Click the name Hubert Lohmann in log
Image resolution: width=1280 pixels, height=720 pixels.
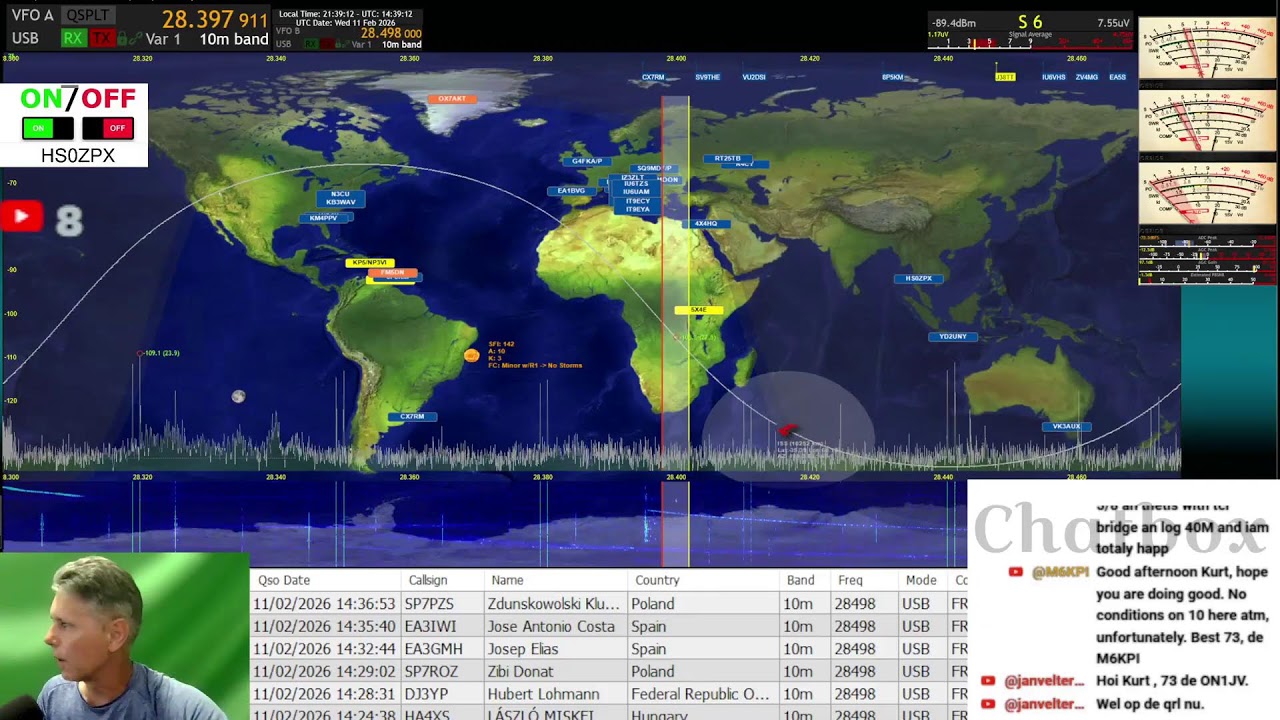pos(543,694)
